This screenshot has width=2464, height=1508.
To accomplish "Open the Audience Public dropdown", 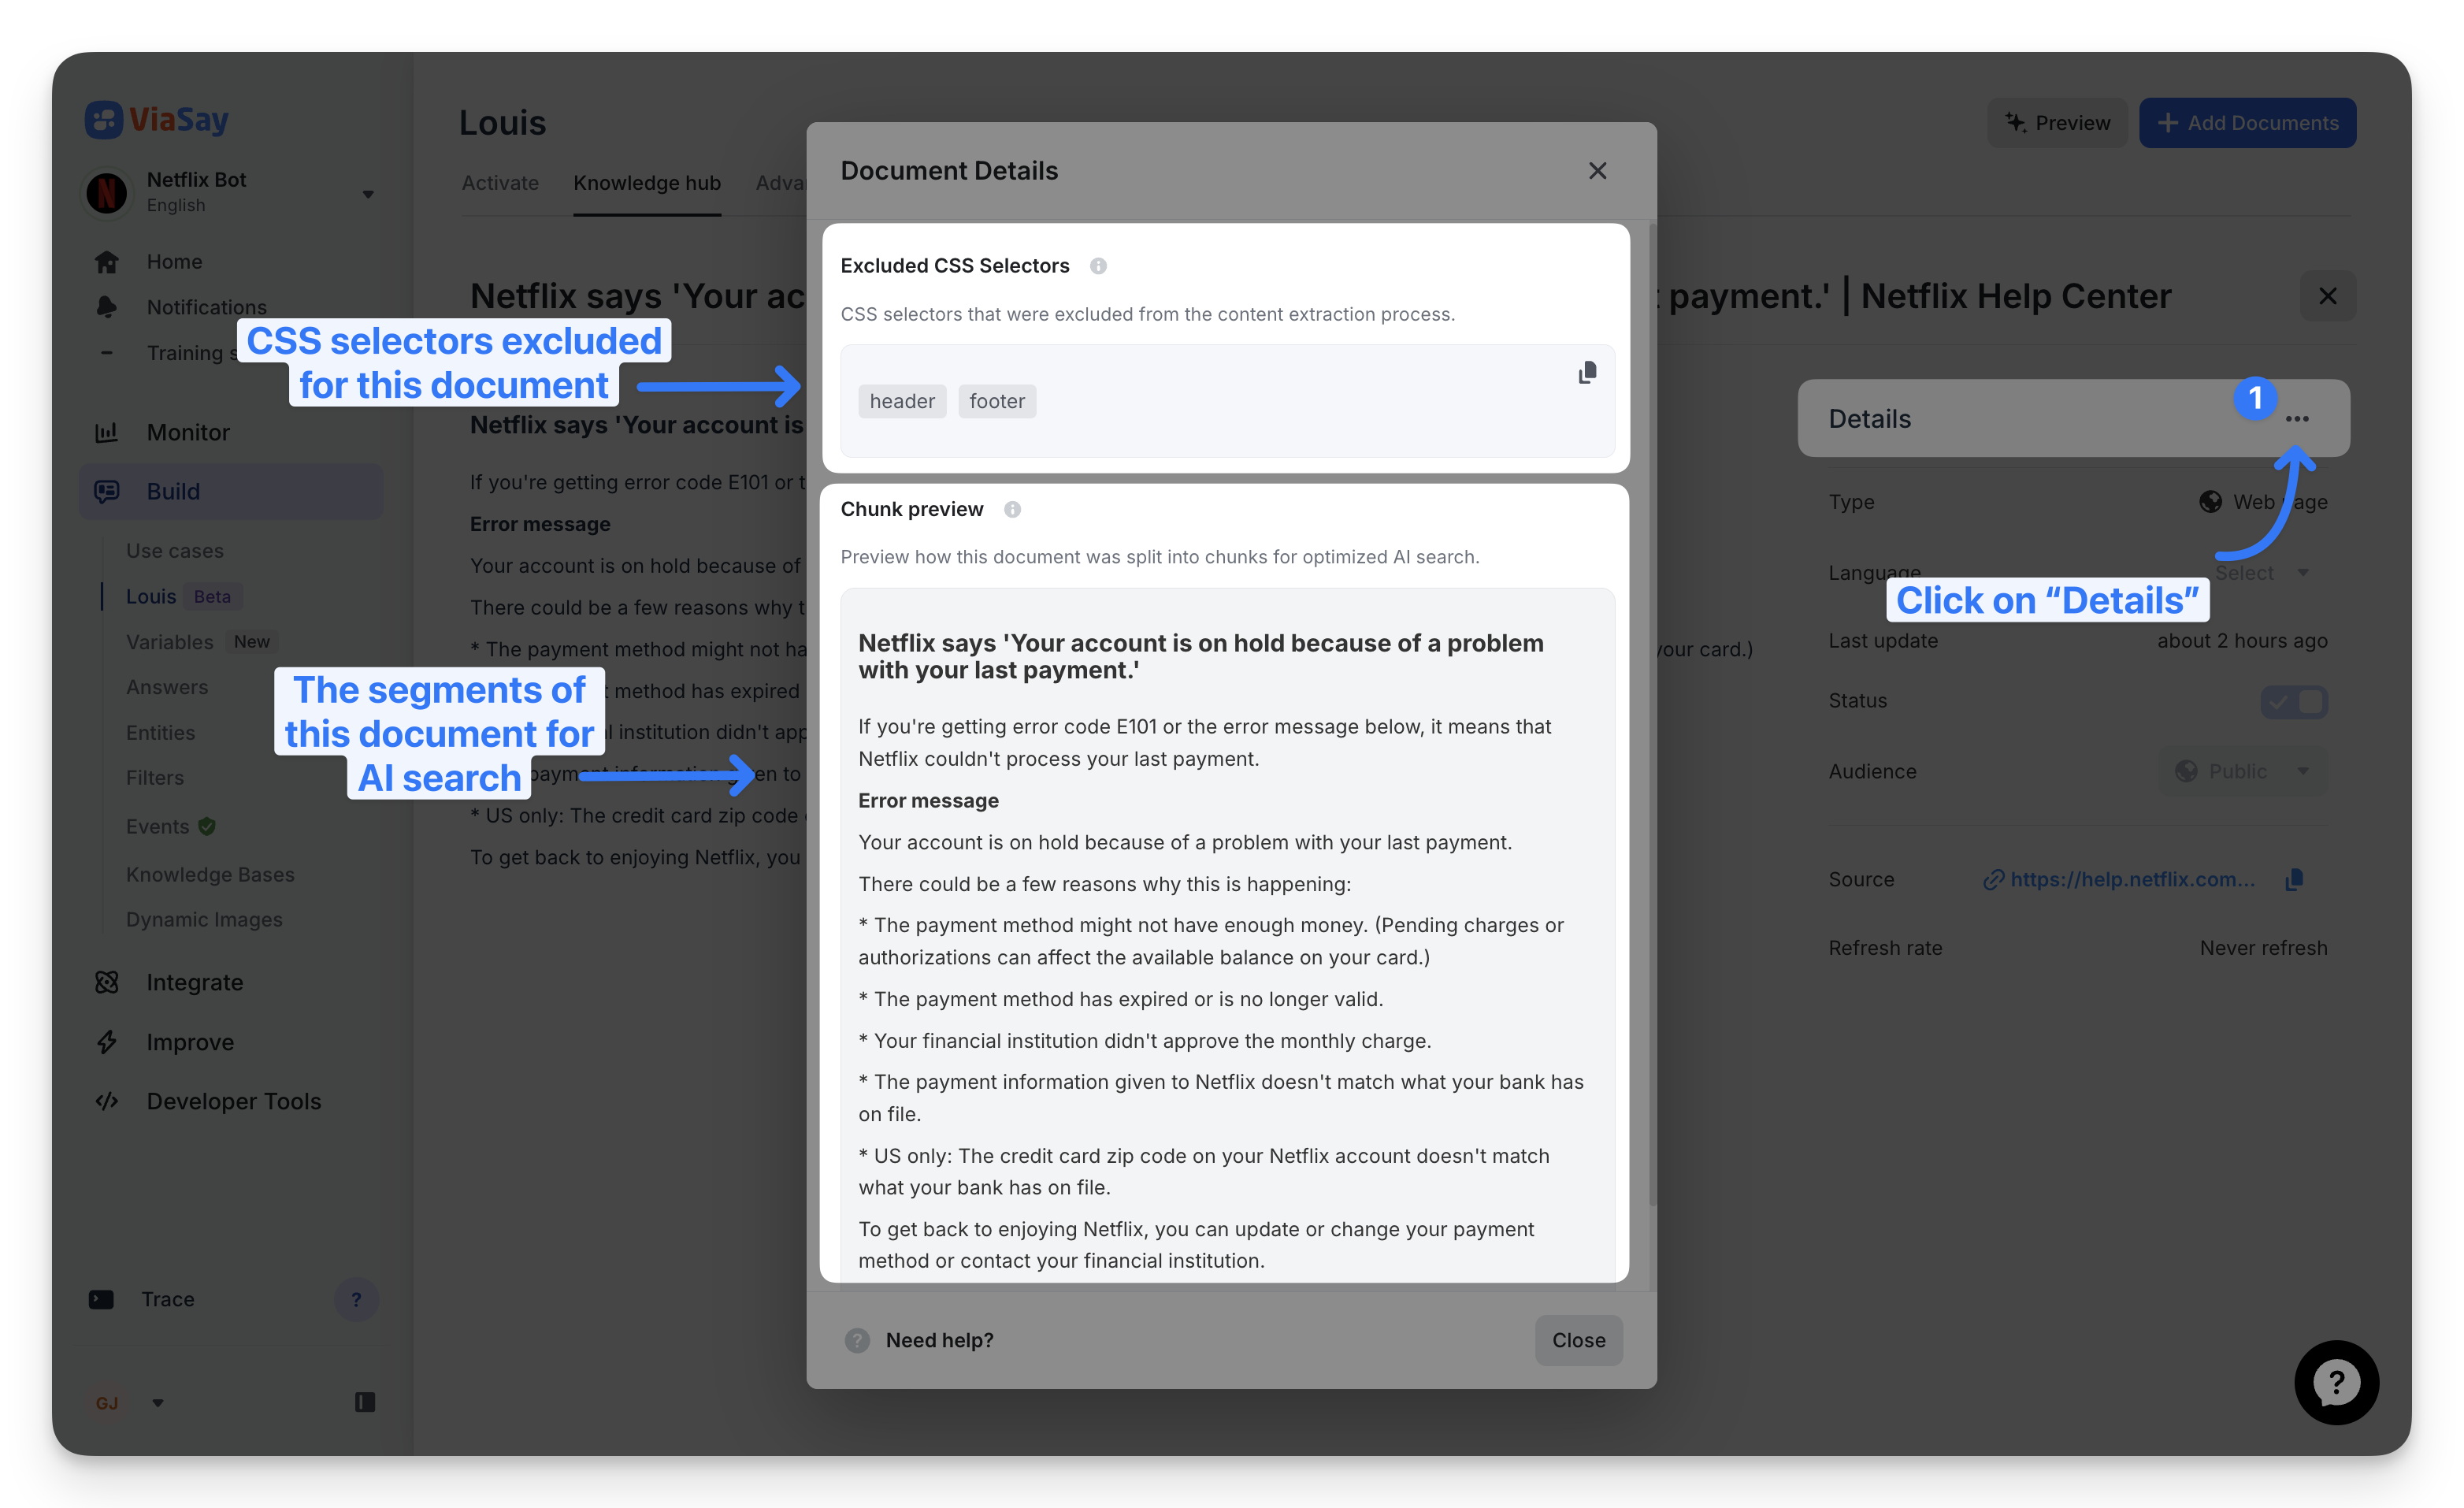I will 2244,772.
